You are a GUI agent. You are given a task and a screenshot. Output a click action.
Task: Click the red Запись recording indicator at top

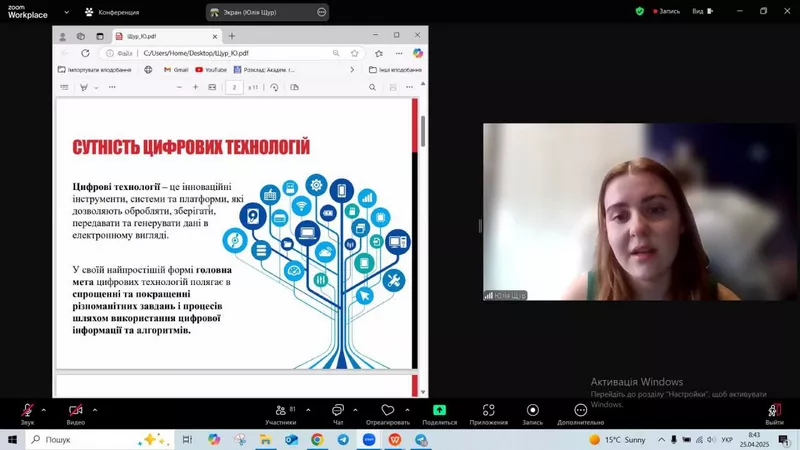pos(666,11)
